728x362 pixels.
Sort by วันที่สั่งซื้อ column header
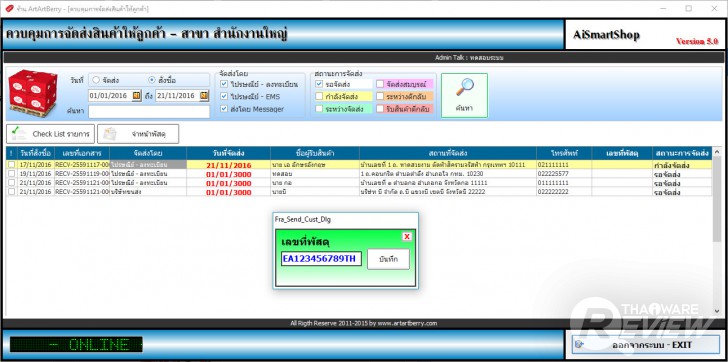pos(35,153)
